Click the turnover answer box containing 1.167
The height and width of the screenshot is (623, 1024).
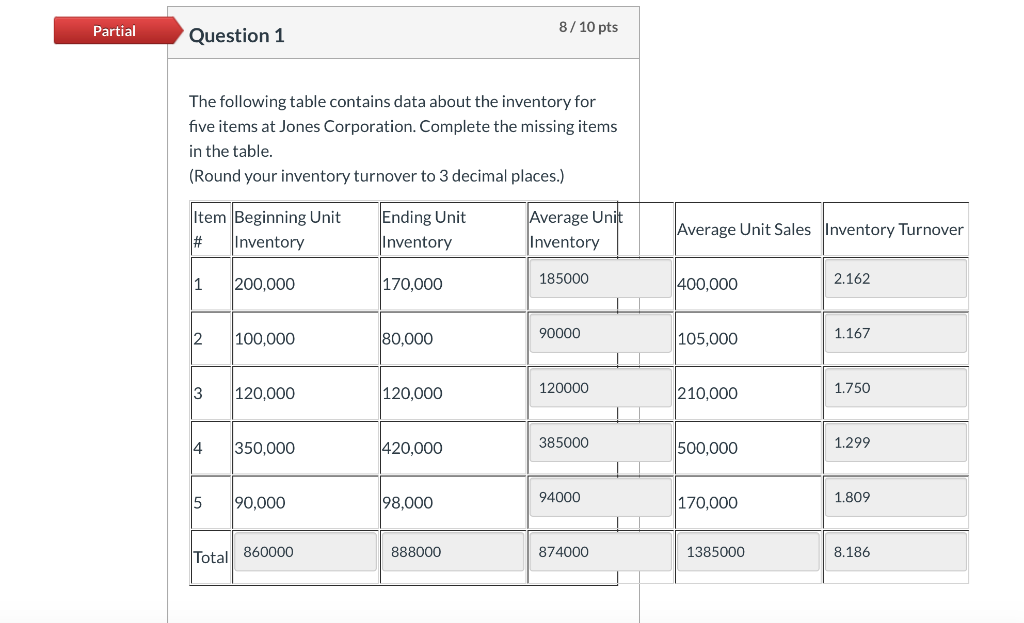click(x=894, y=333)
